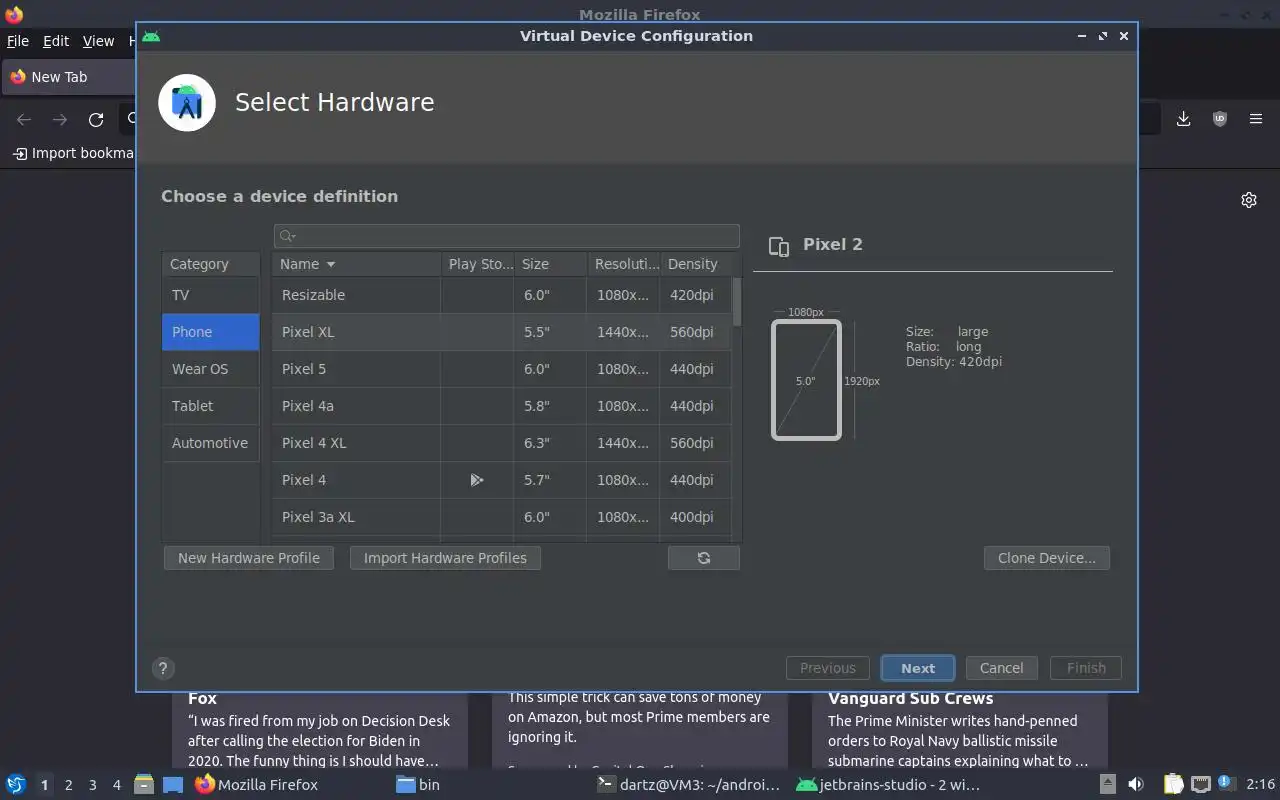Screen dimensions: 1280x800
Task: Click the Android icon in the dialog title bar
Action: coord(151,36)
